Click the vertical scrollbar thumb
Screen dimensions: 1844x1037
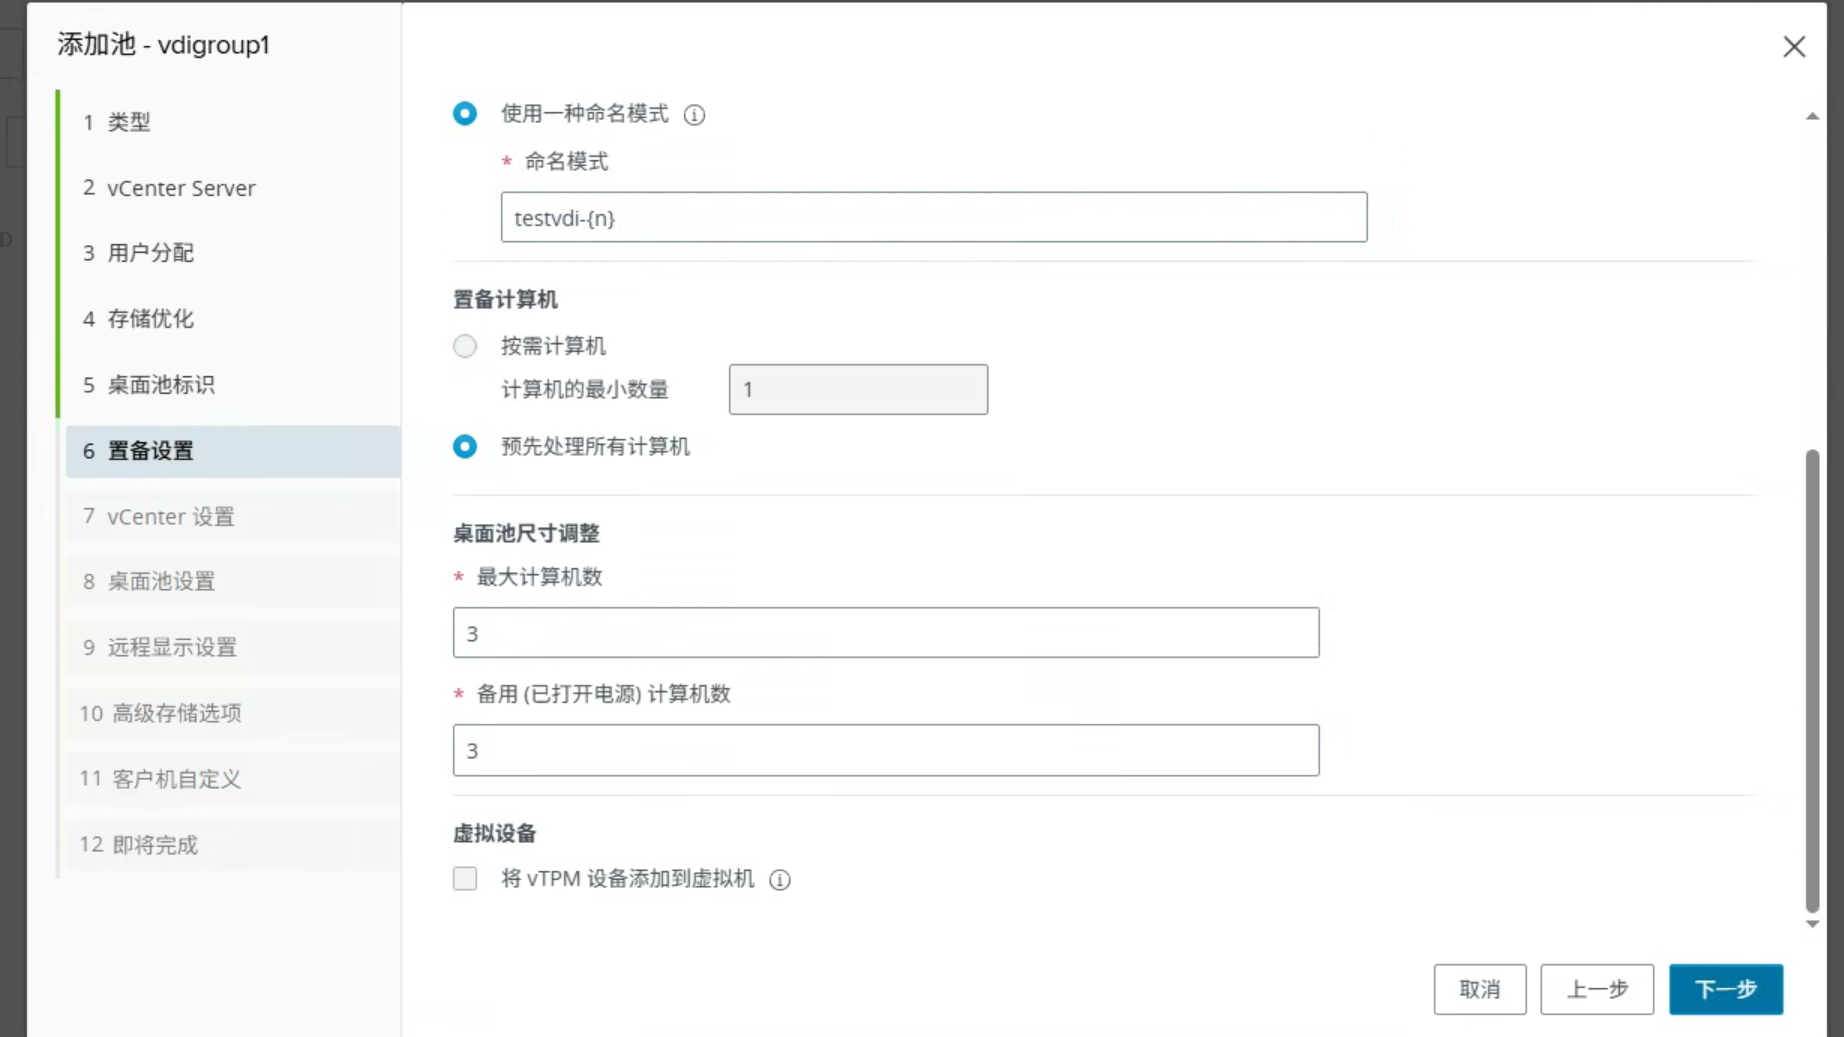point(1812,680)
